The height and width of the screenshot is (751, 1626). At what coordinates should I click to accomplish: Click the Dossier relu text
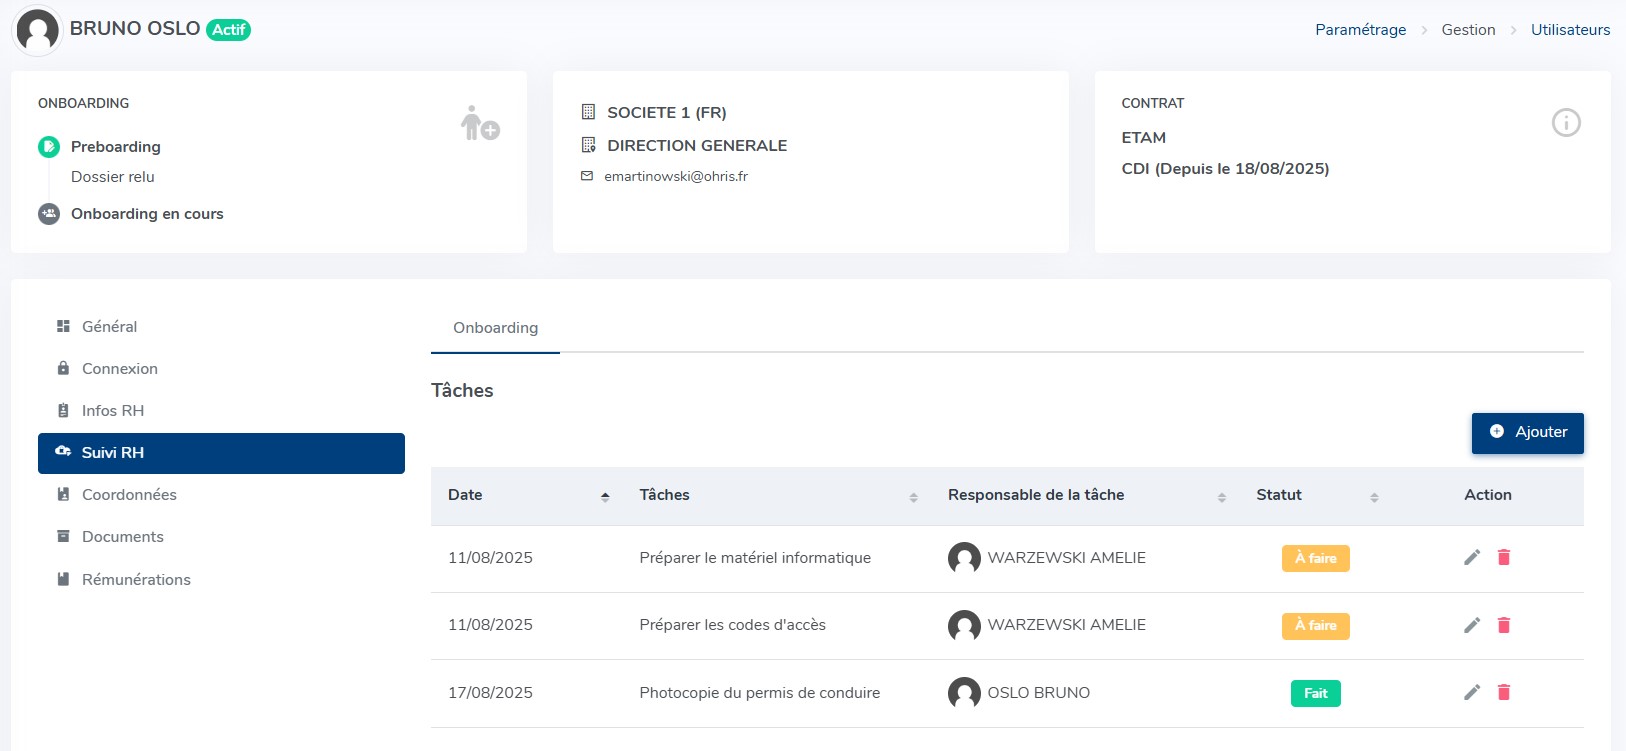112,177
